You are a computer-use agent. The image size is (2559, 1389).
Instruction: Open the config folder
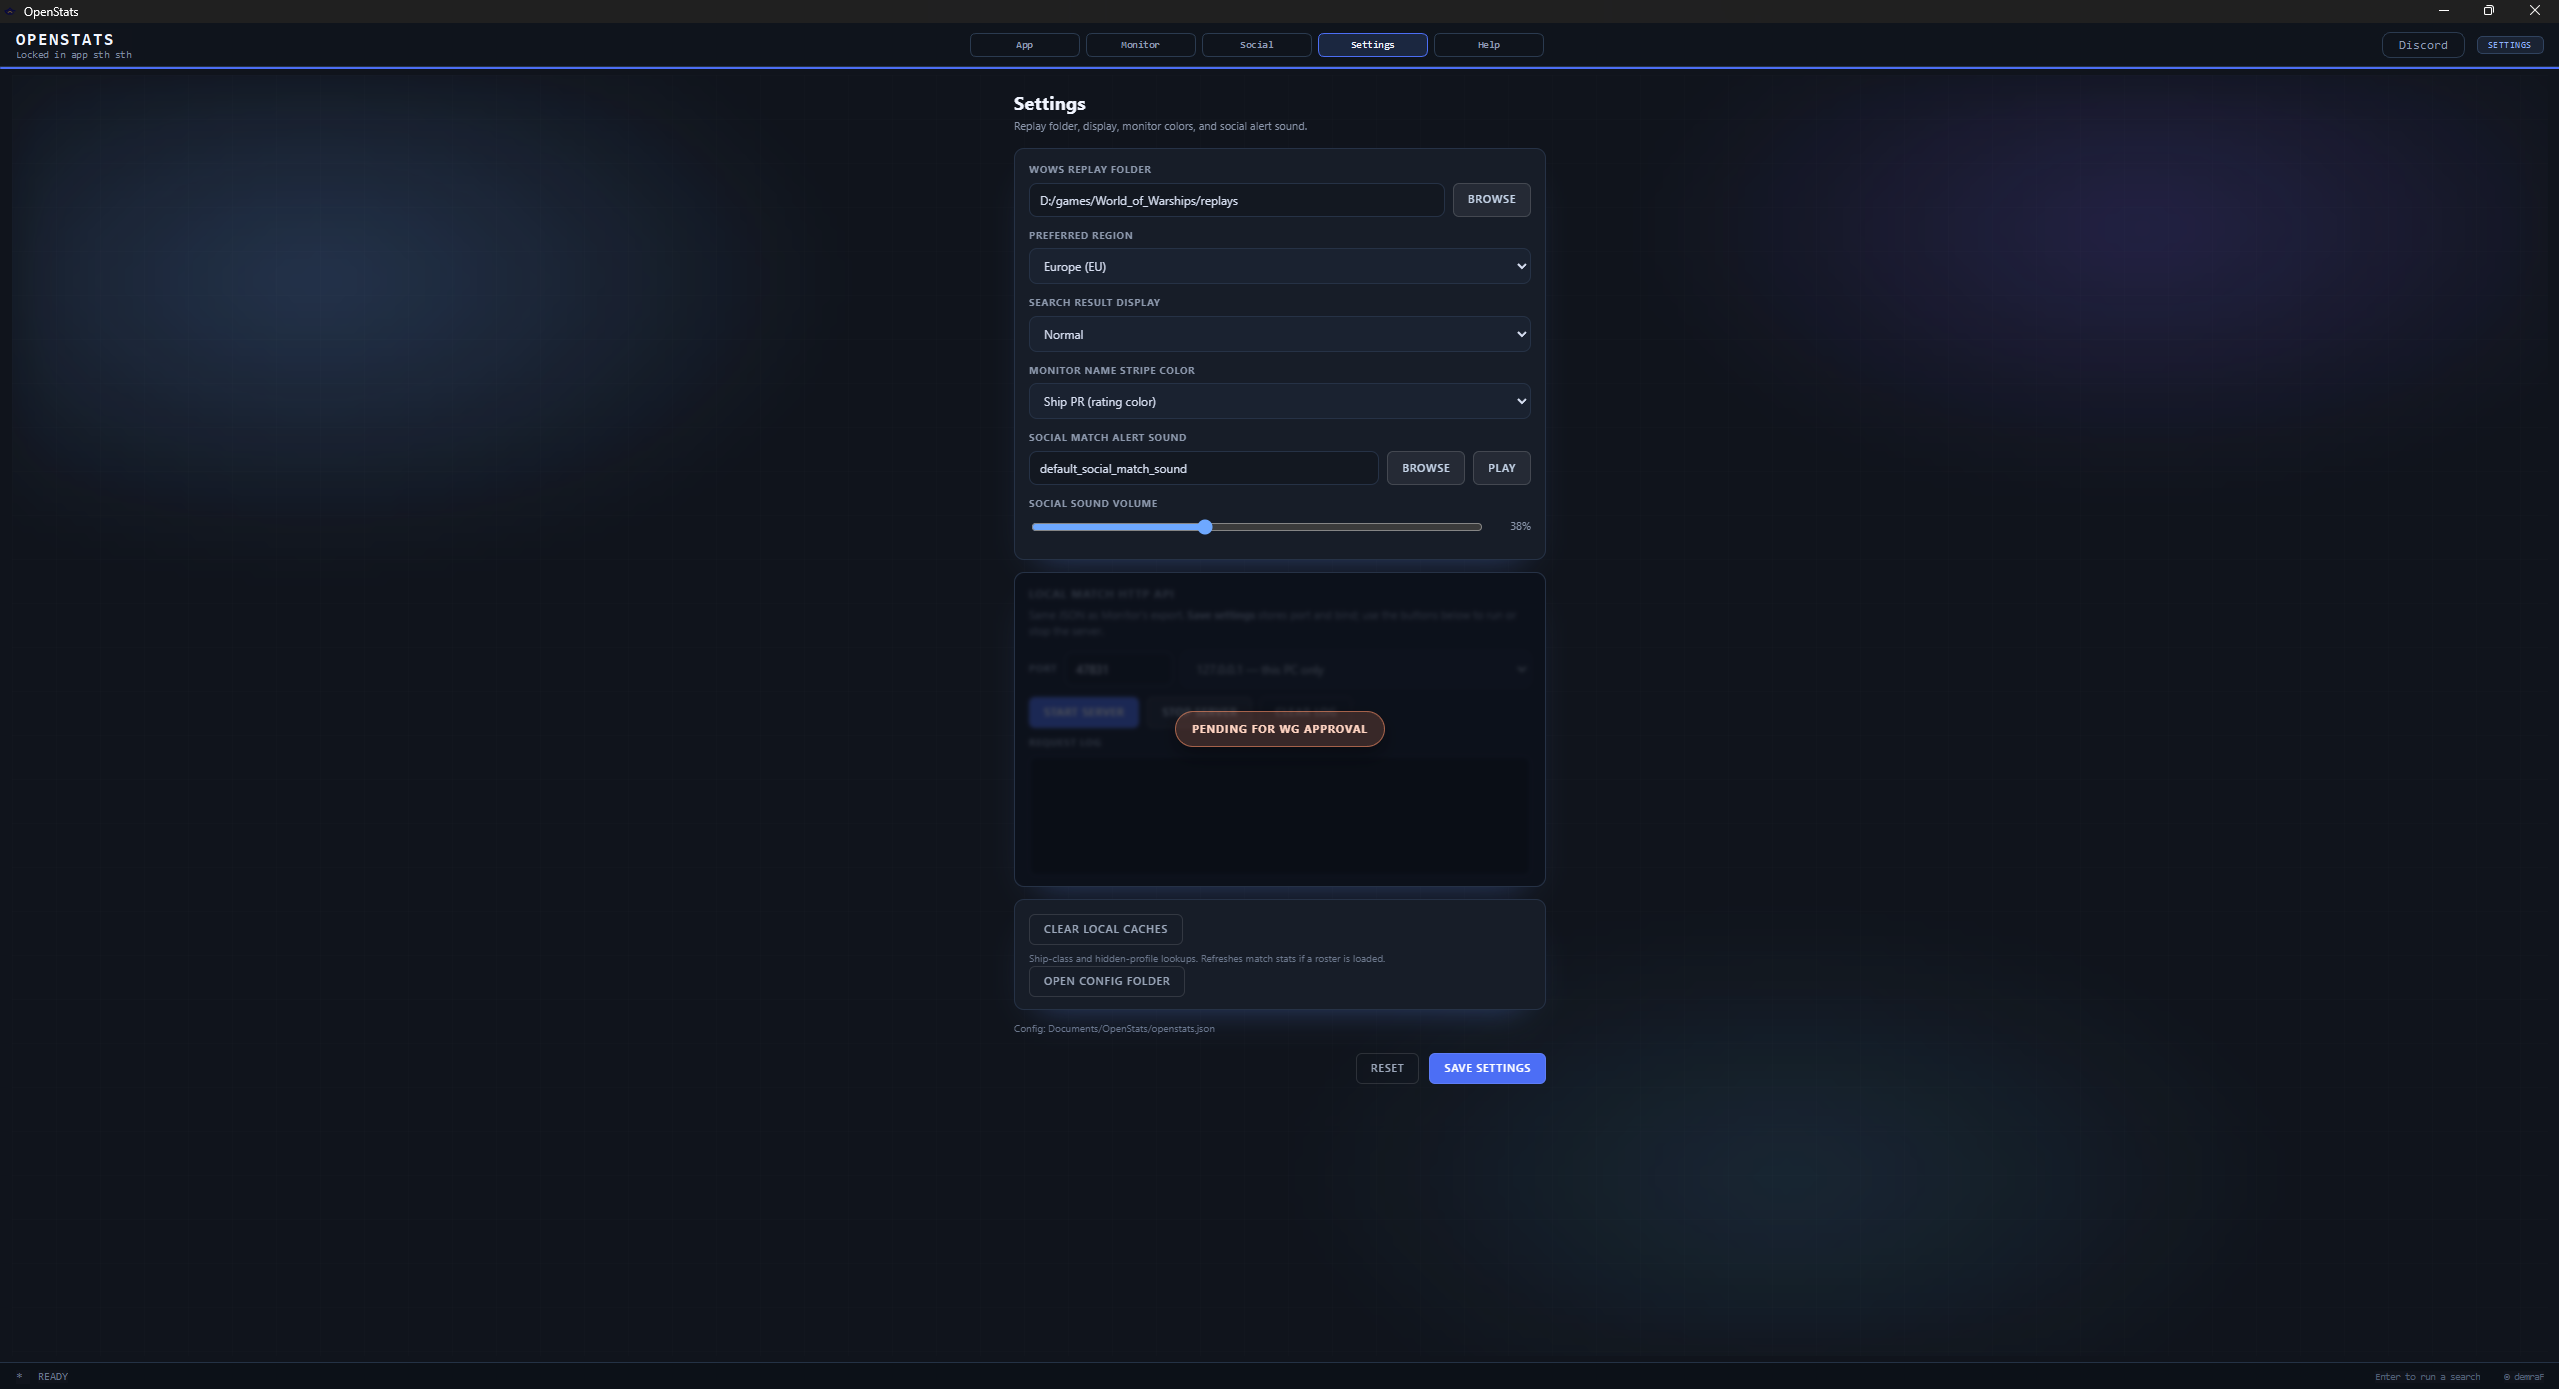1105,981
